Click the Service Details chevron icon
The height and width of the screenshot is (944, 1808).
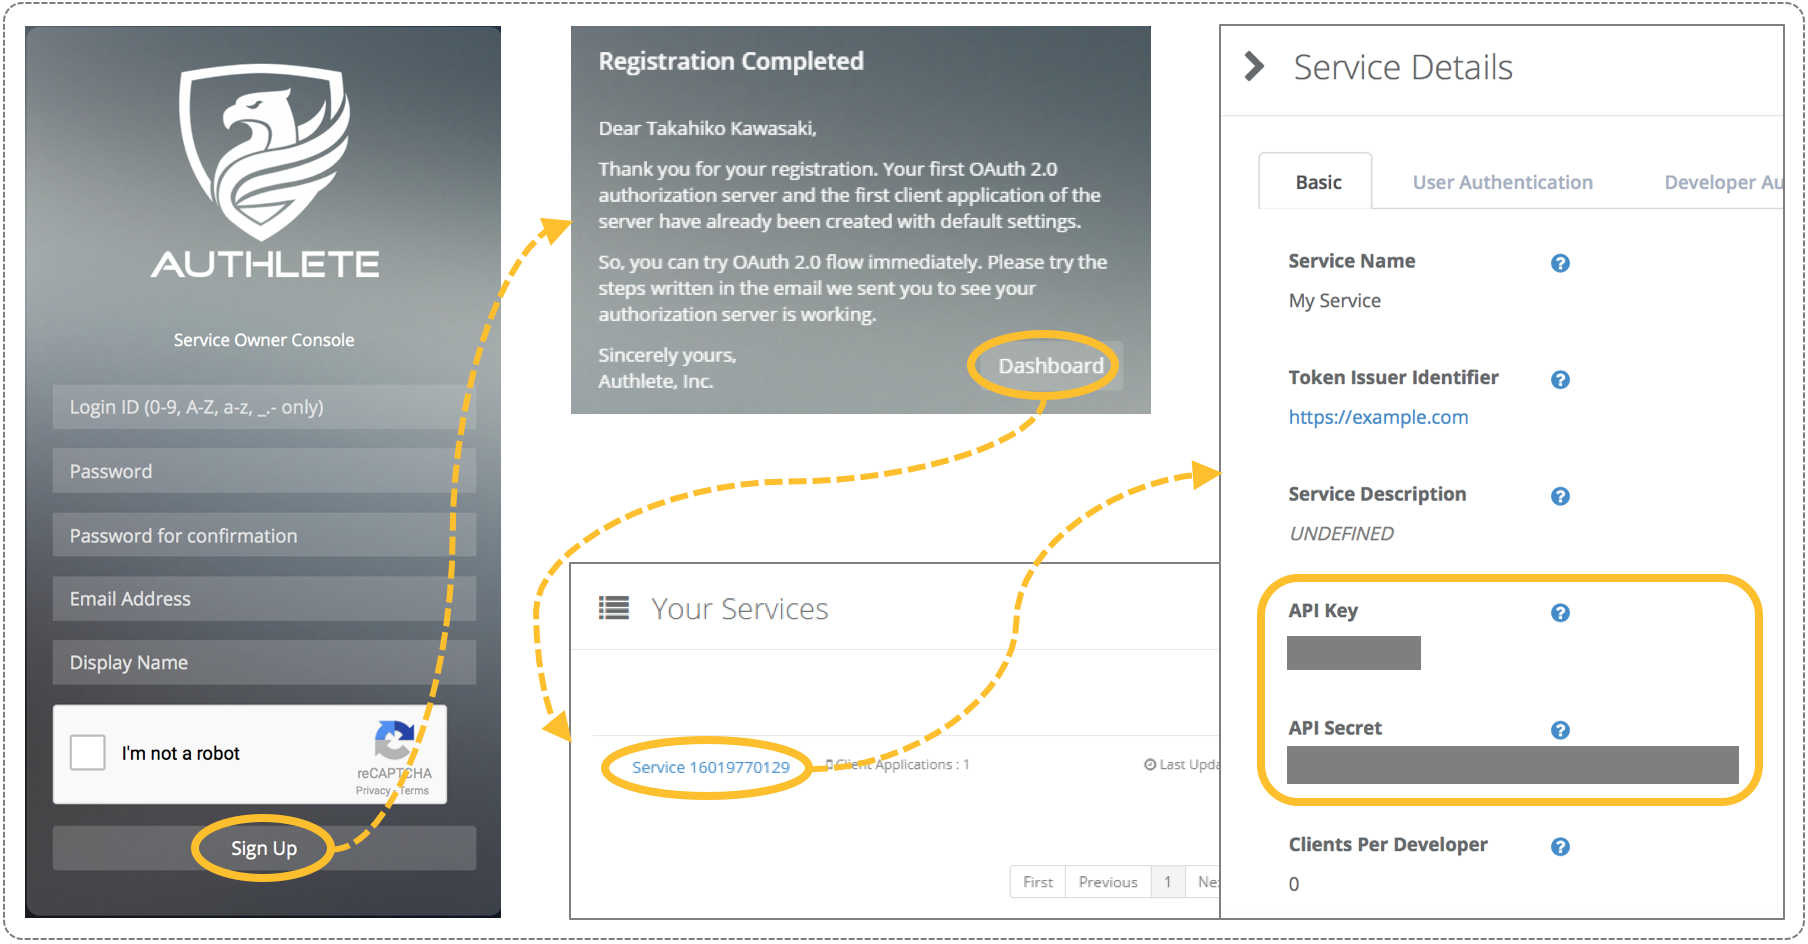click(1254, 67)
